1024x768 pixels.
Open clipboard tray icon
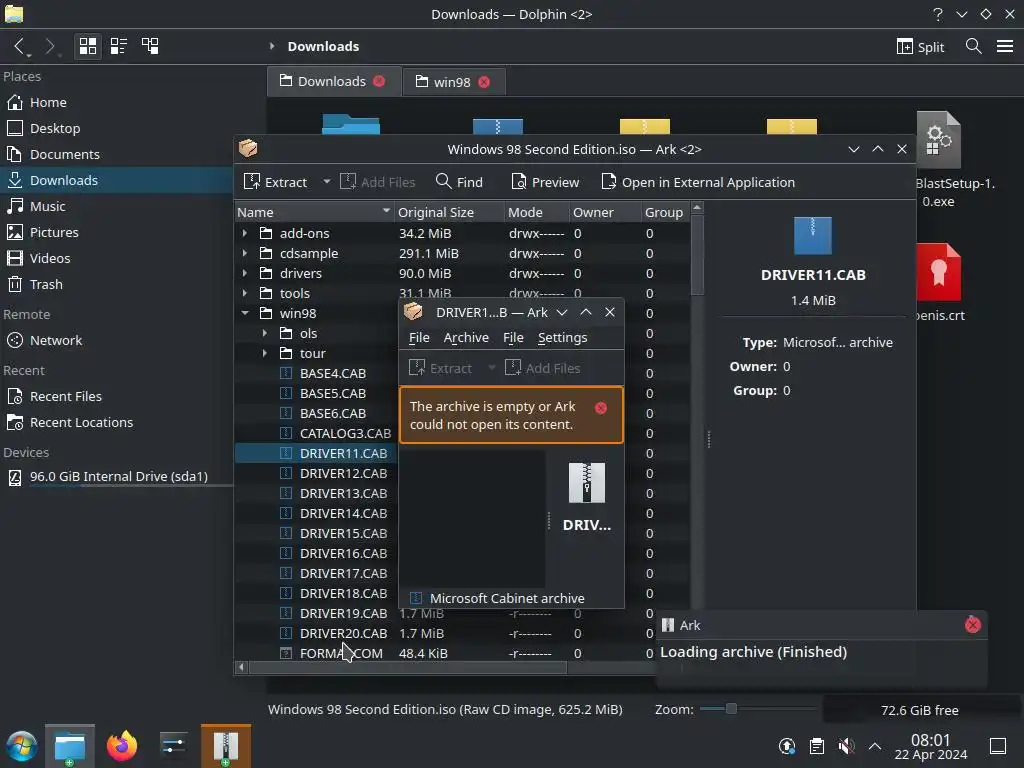(x=817, y=746)
